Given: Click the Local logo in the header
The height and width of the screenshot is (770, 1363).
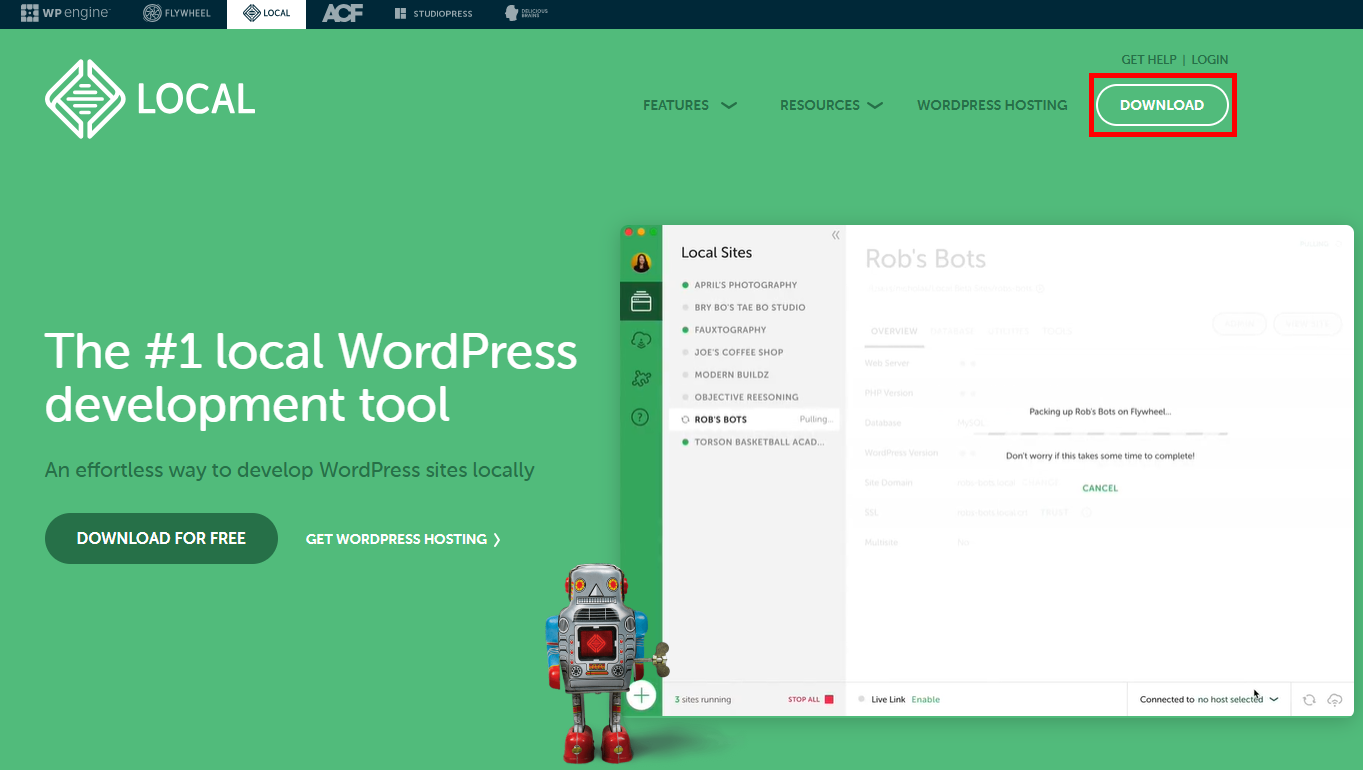Looking at the screenshot, I should (150, 99).
